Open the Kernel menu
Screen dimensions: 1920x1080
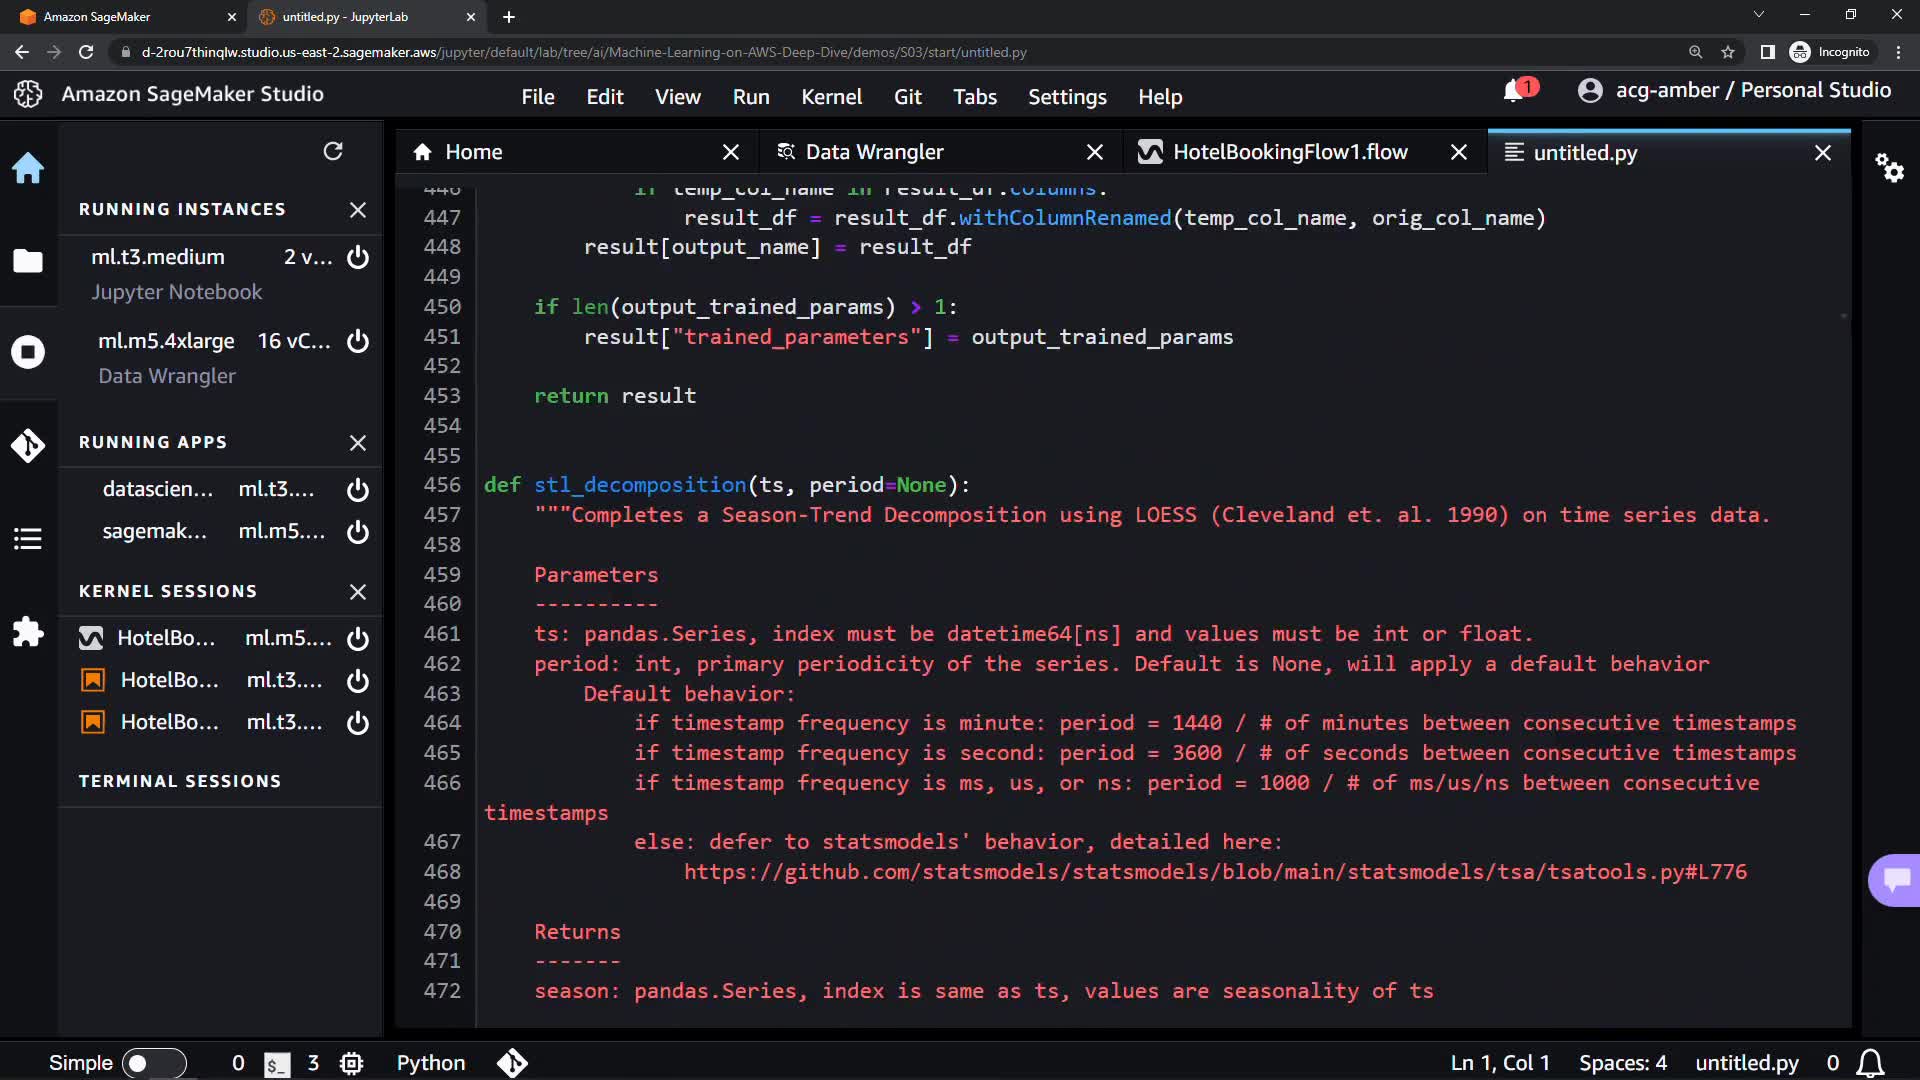point(831,97)
